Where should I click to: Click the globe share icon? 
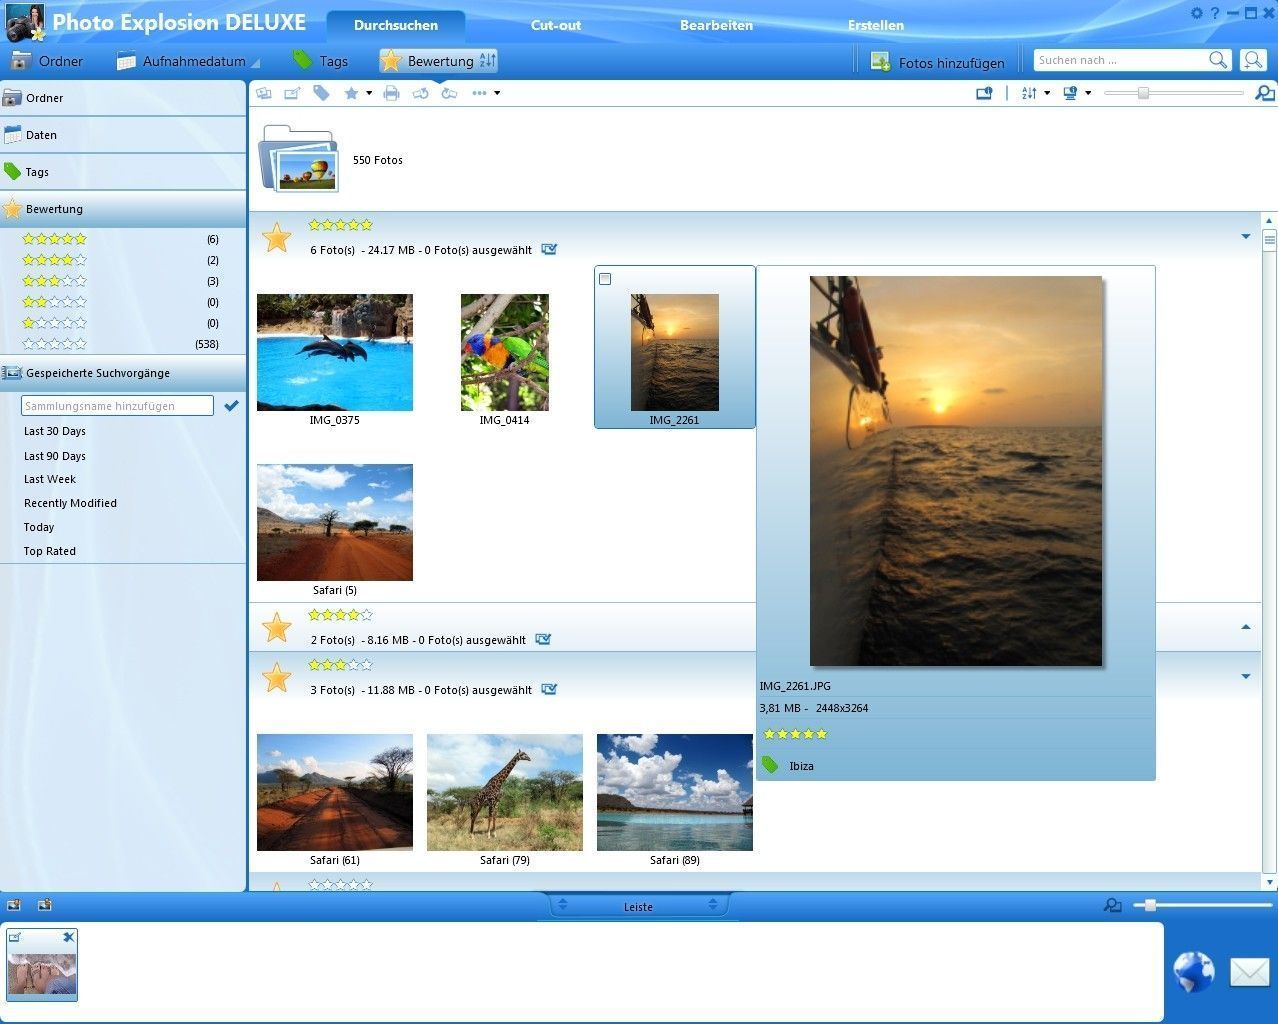coord(1193,971)
